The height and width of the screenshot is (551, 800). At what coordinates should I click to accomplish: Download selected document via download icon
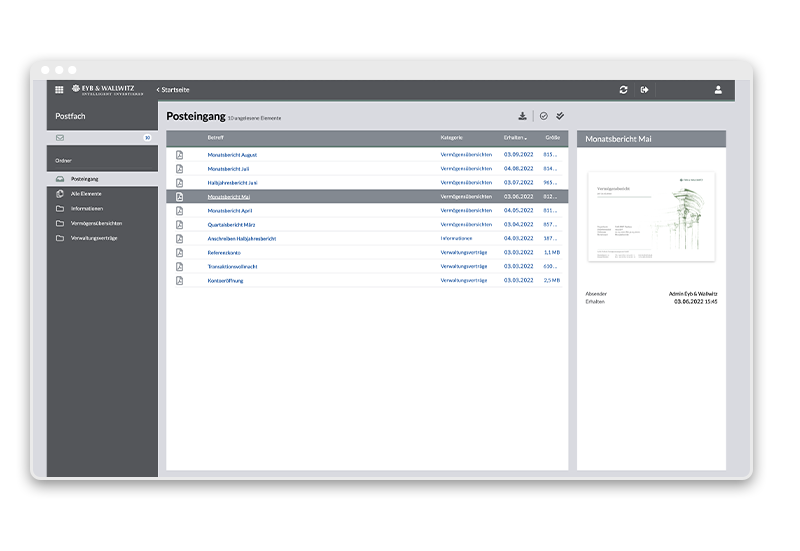(x=522, y=116)
